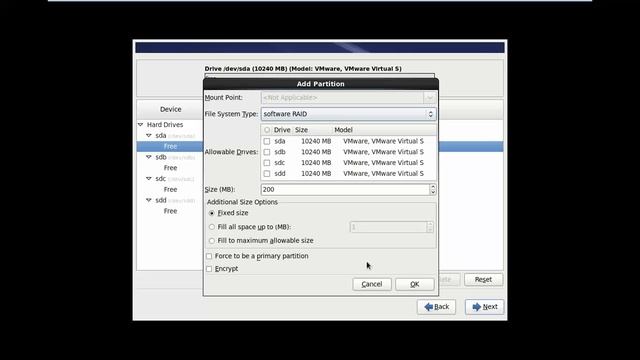Open the File System Type dropdown
The image size is (640, 360).
click(348, 114)
